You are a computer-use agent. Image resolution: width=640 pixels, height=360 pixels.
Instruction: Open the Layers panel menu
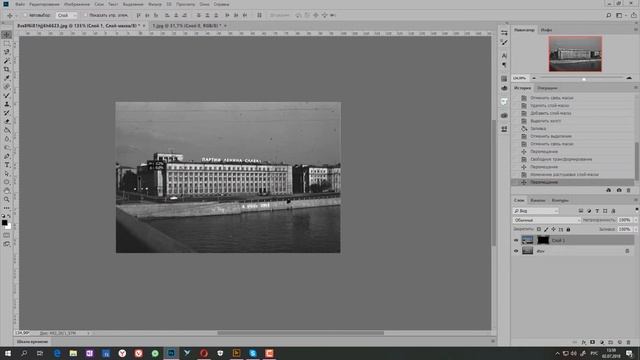point(636,200)
